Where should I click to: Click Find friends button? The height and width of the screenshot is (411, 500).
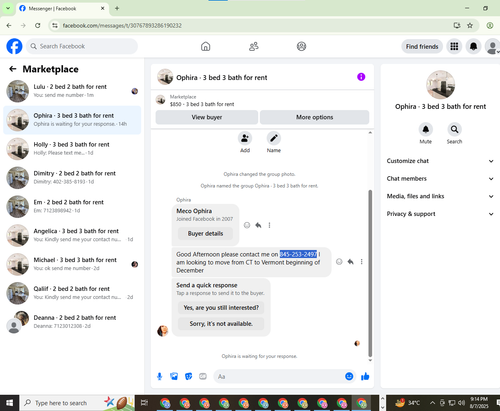(422, 47)
